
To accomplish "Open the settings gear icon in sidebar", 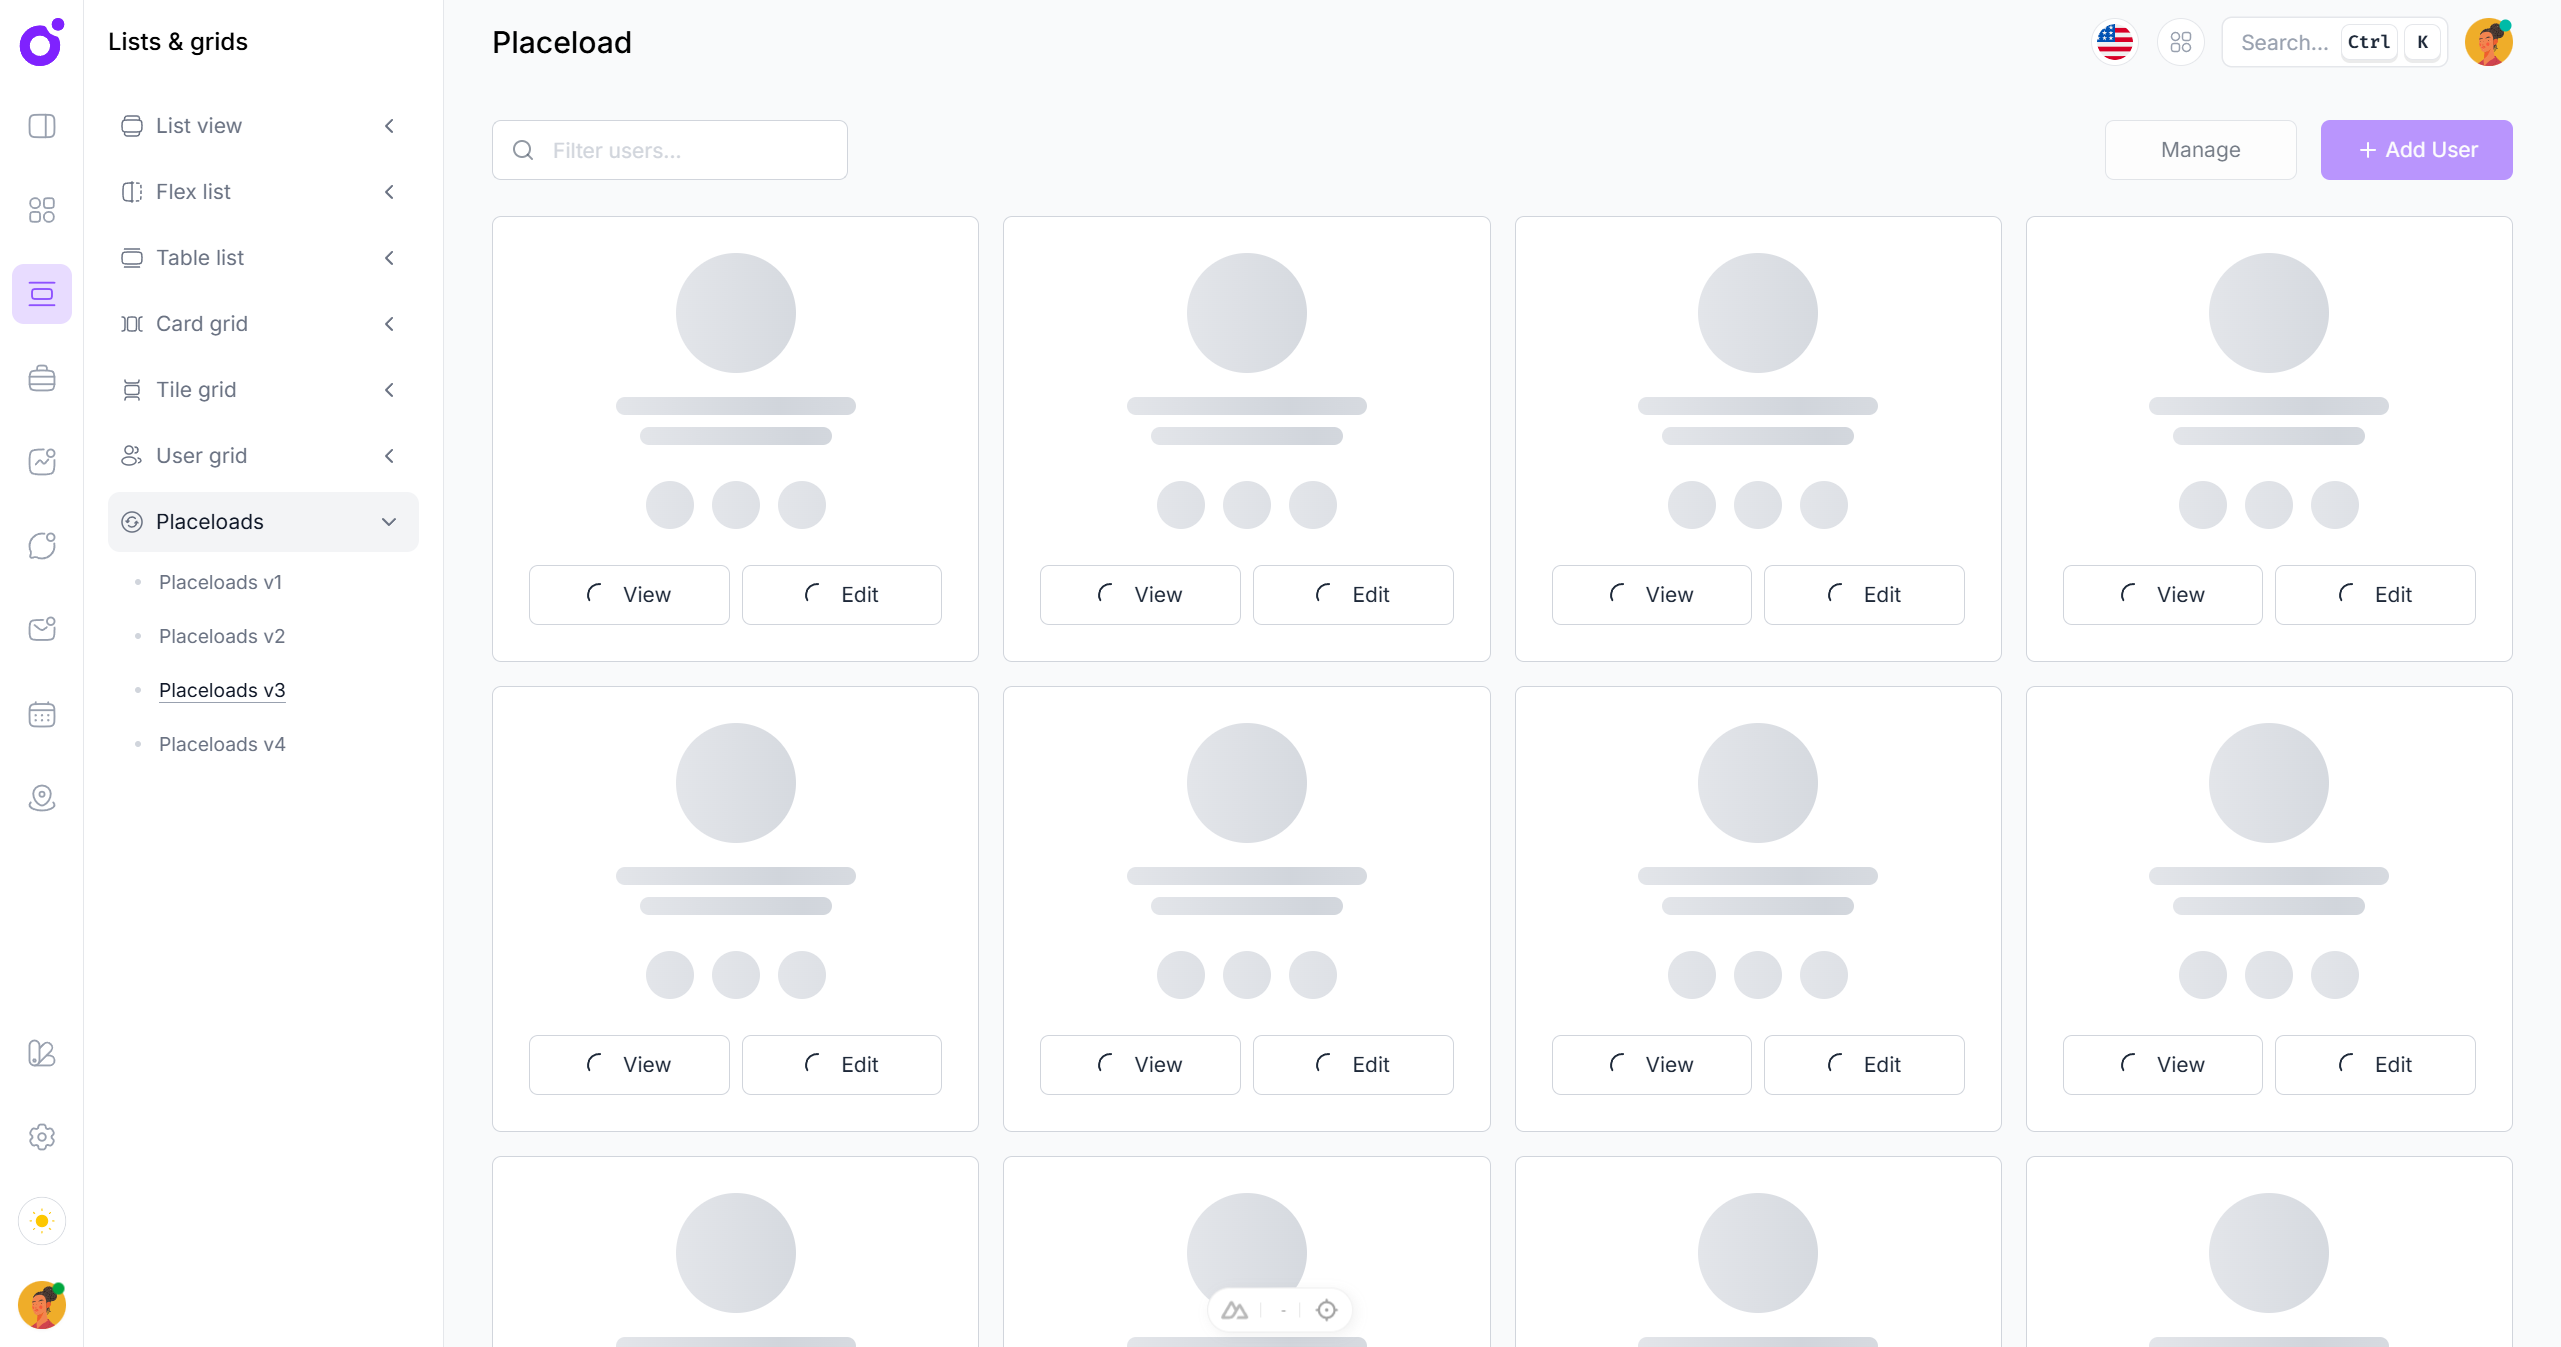I will pos(42,1137).
